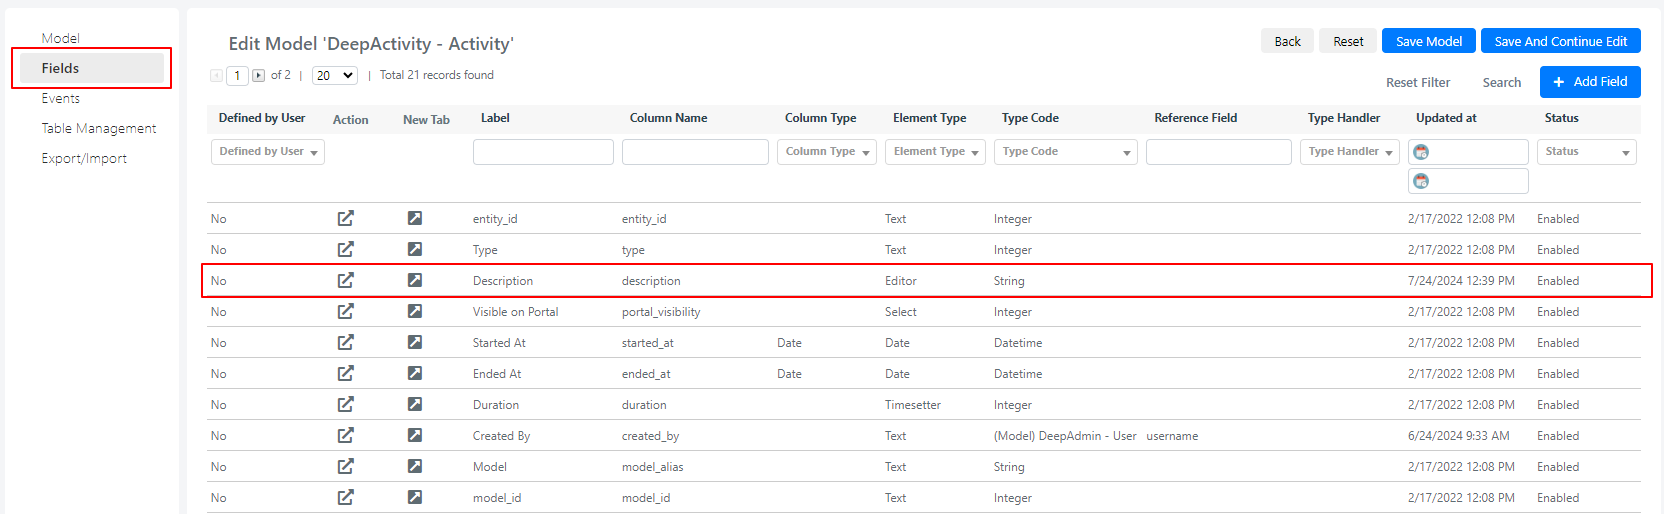Open Duration field in new tab

pos(415,404)
